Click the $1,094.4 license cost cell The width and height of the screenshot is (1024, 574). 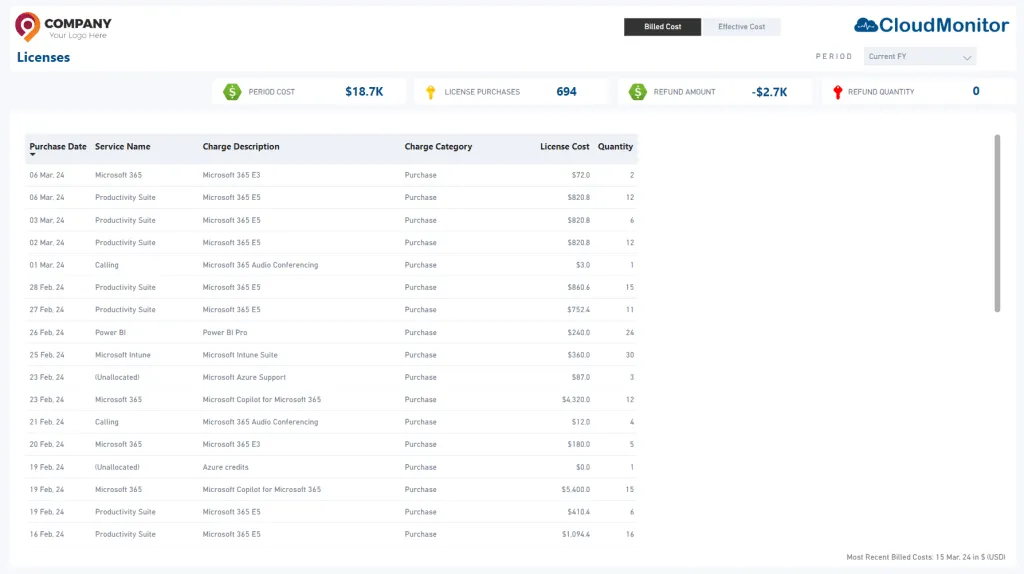576,534
